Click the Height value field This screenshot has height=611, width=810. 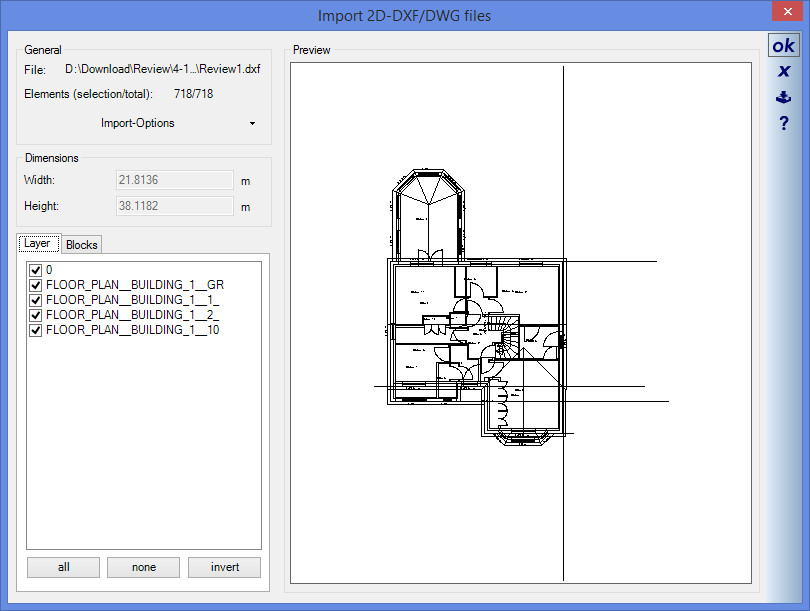click(x=175, y=206)
